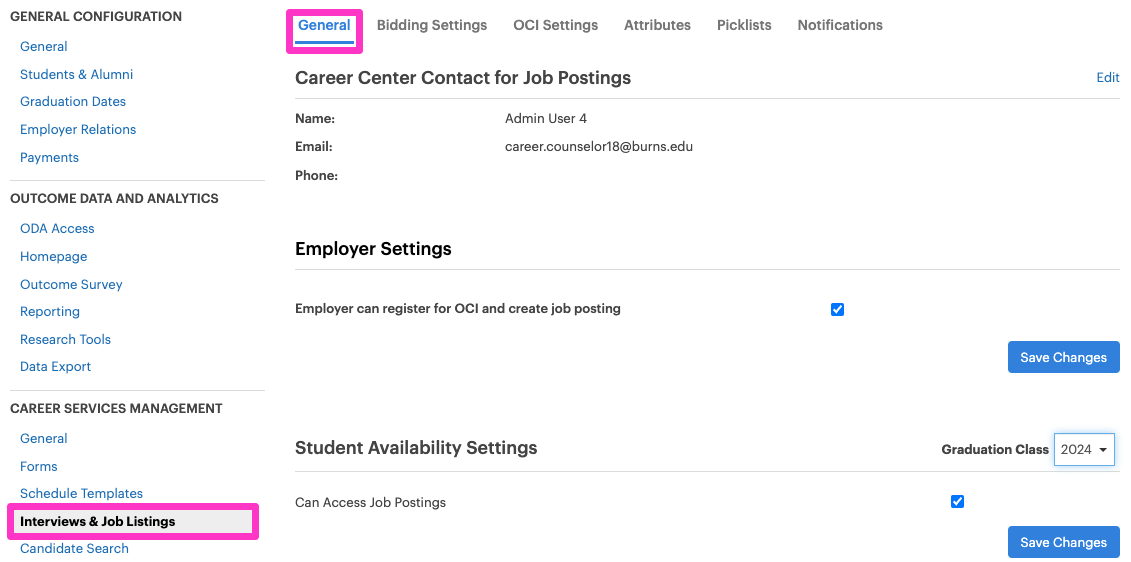Click the Phone: field label

click(317, 175)
